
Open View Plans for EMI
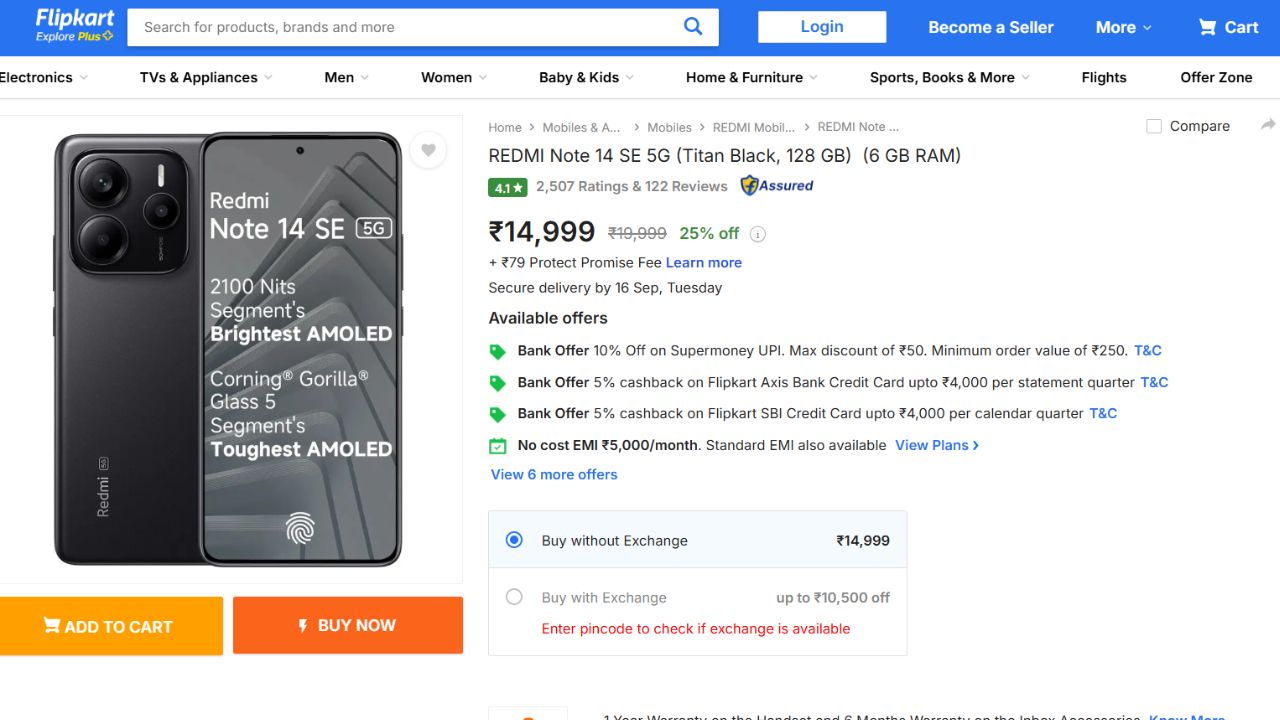(x=937, y=445)
